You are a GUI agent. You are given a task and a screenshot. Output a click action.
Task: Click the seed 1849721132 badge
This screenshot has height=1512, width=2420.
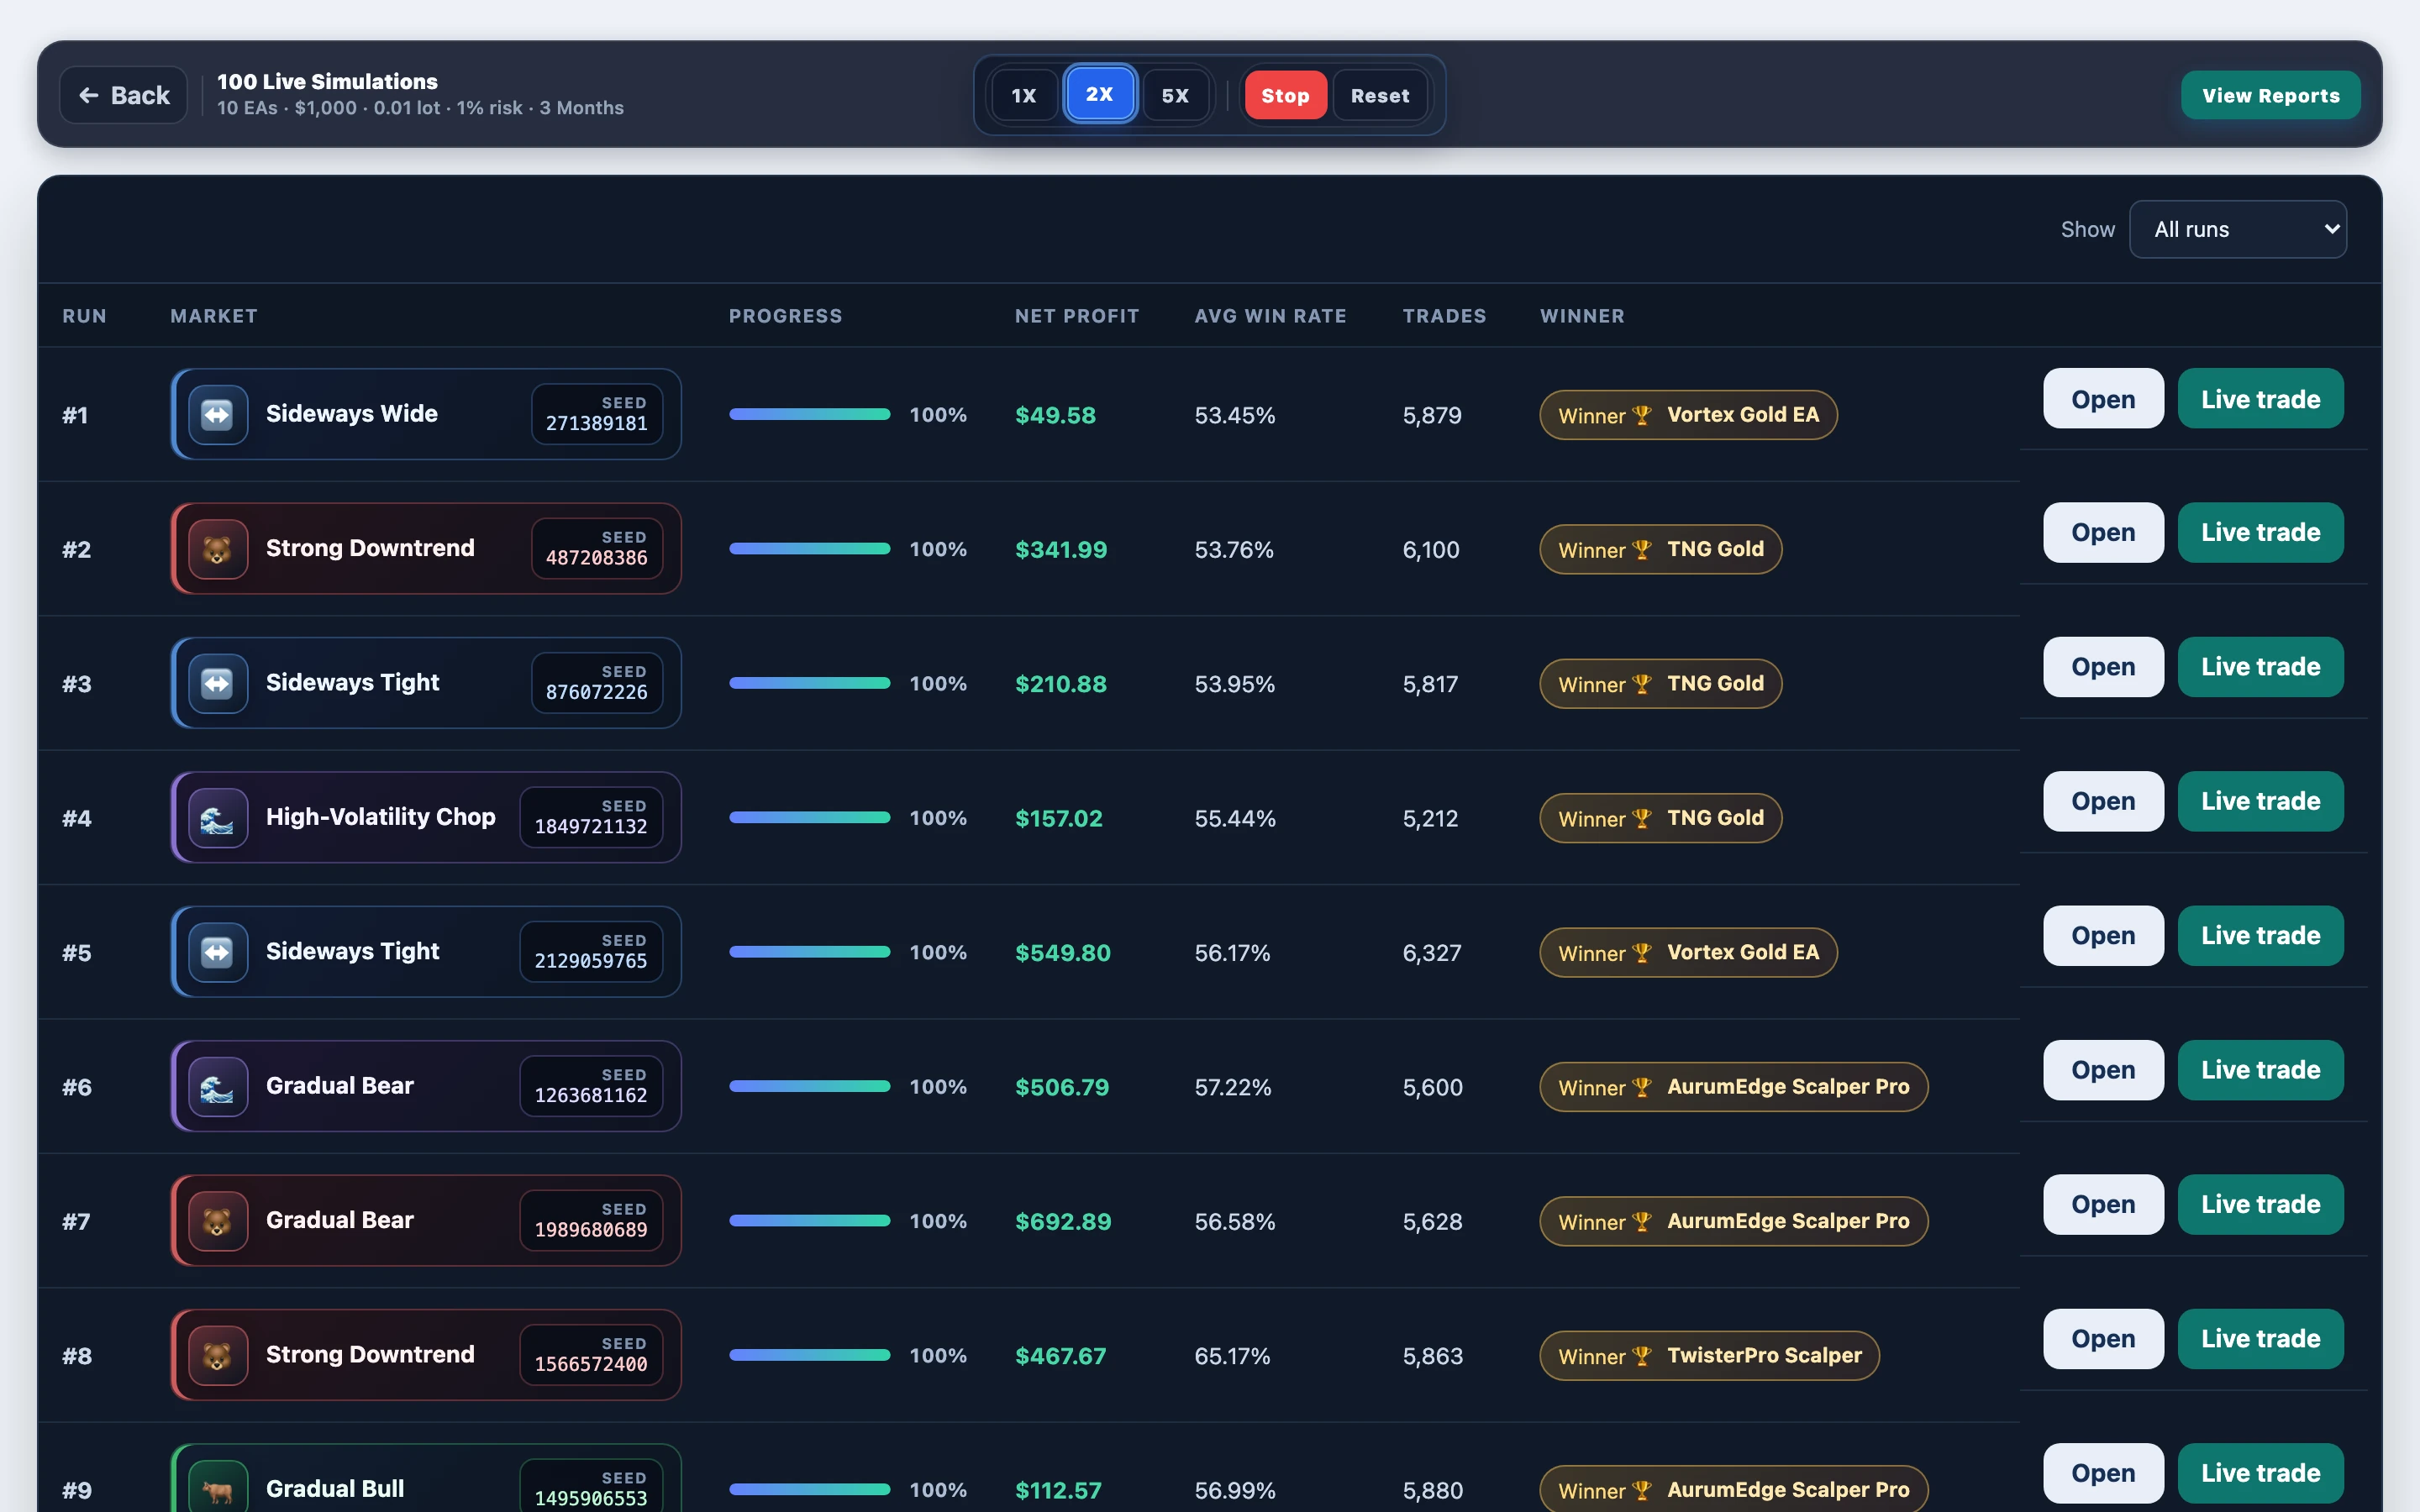(x=591, y=817)
